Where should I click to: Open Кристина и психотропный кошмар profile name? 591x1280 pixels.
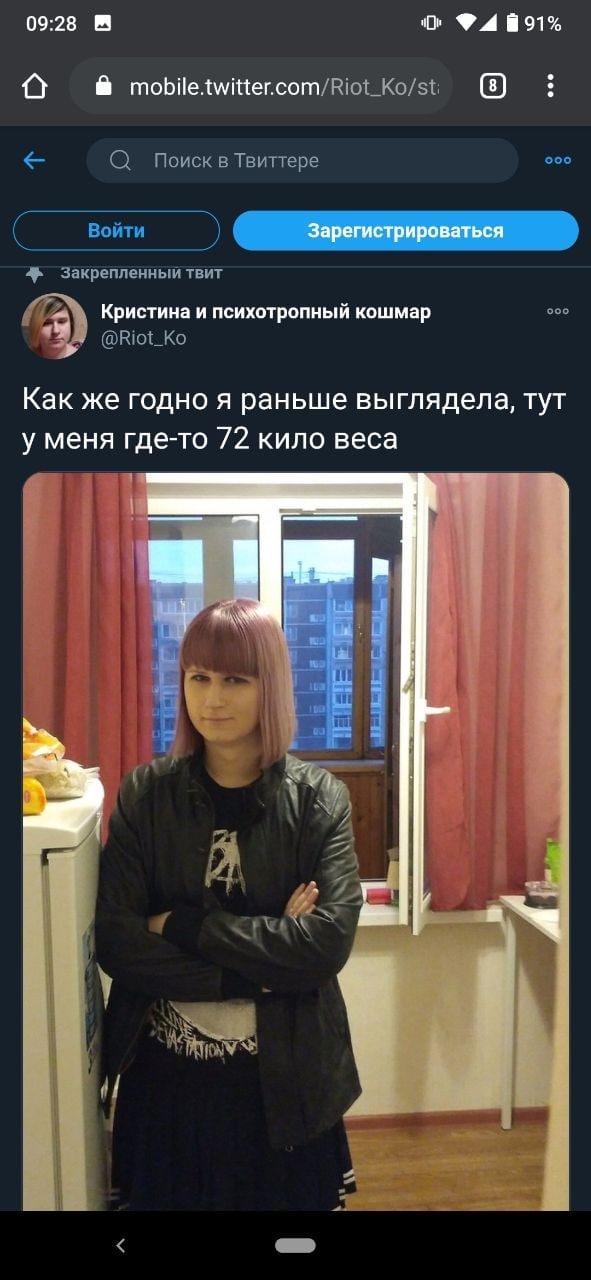click(266, 312)
